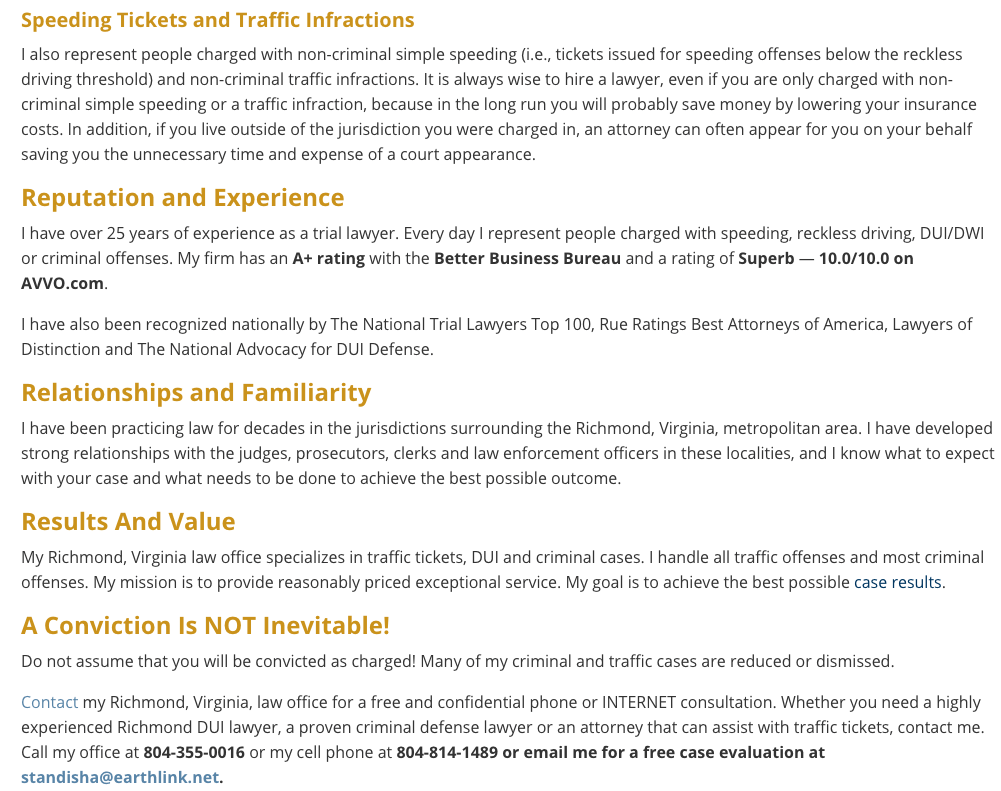This screenshot has width=1001, height=791.
Task: Click the standisha@earthlink.net email link
Action: pos(119,776)
